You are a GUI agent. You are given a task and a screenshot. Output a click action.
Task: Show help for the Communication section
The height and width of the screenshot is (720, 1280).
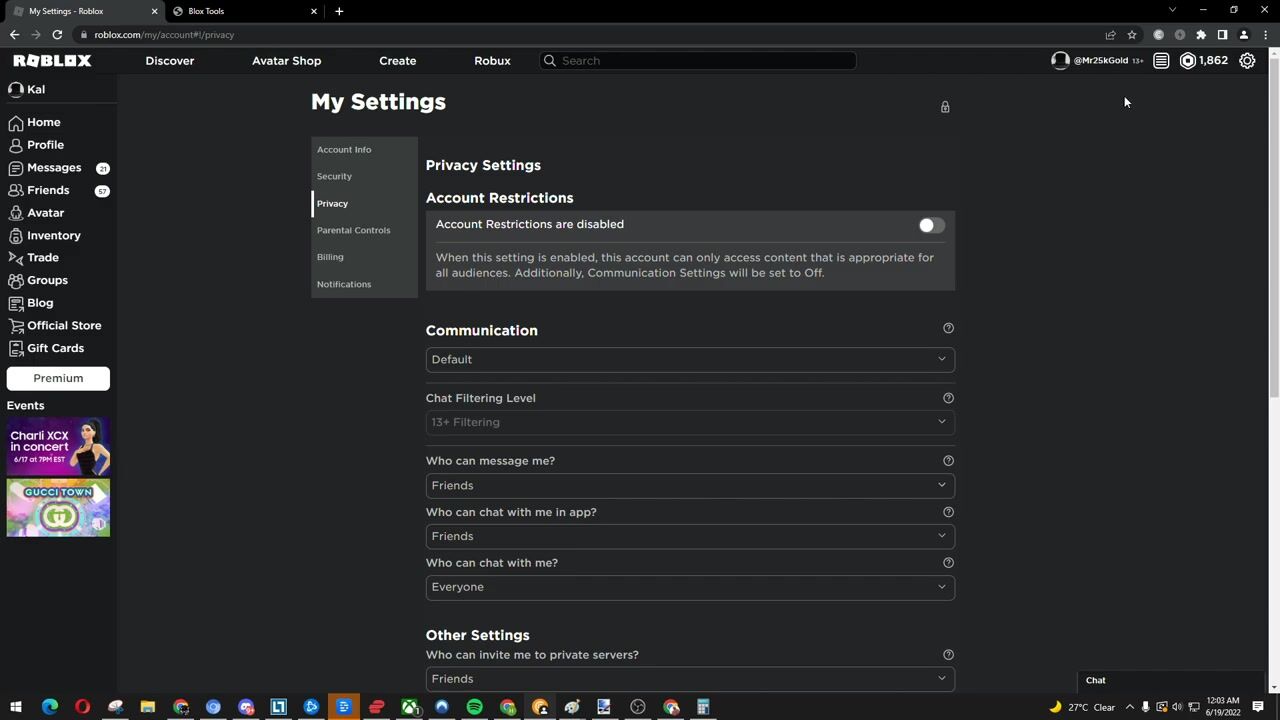pos(948,328)
